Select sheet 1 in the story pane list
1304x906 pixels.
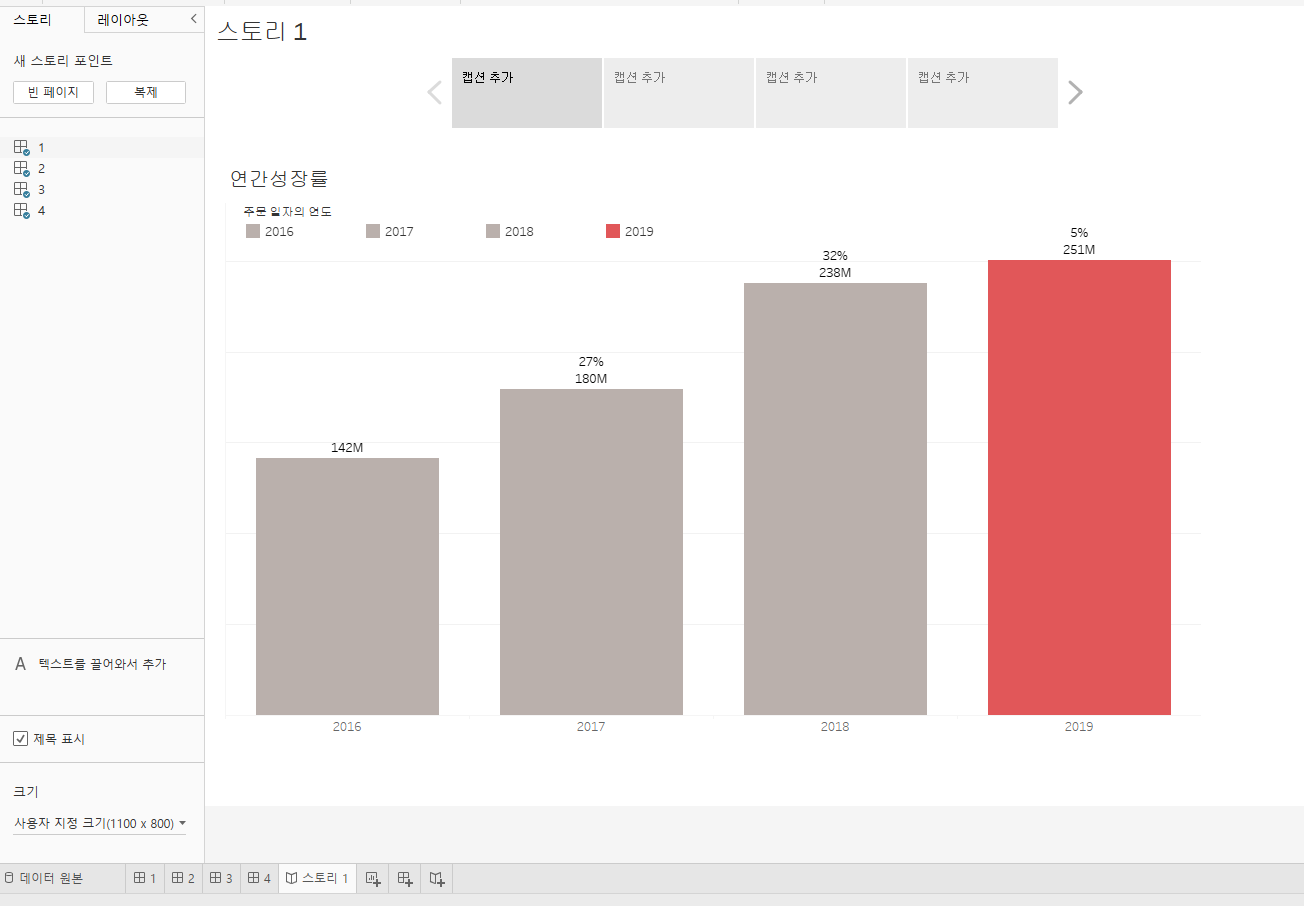tap(102, 147)
